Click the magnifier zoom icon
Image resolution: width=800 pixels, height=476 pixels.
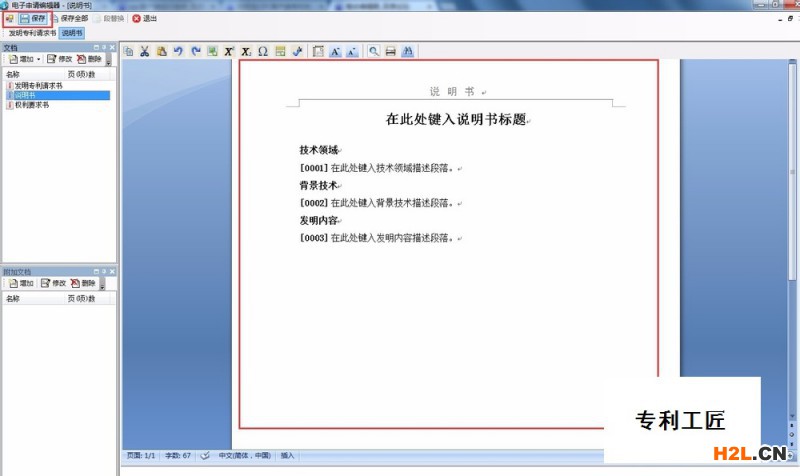point(374,51)
